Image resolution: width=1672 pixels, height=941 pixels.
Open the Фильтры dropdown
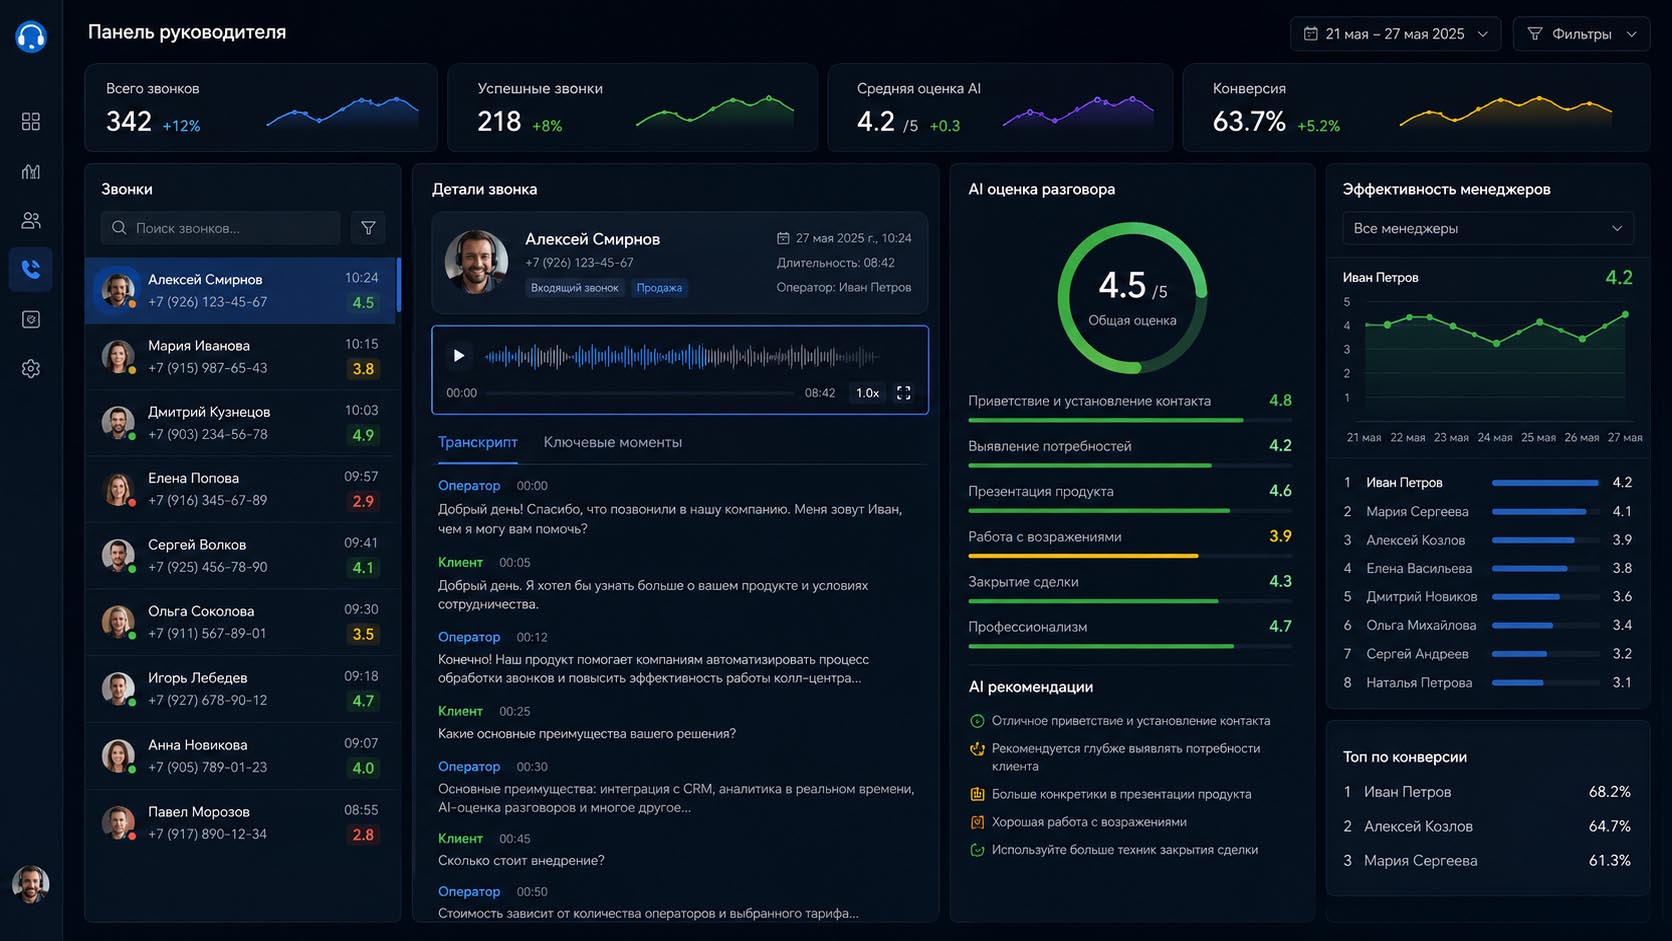click(x=1581, y=34)
